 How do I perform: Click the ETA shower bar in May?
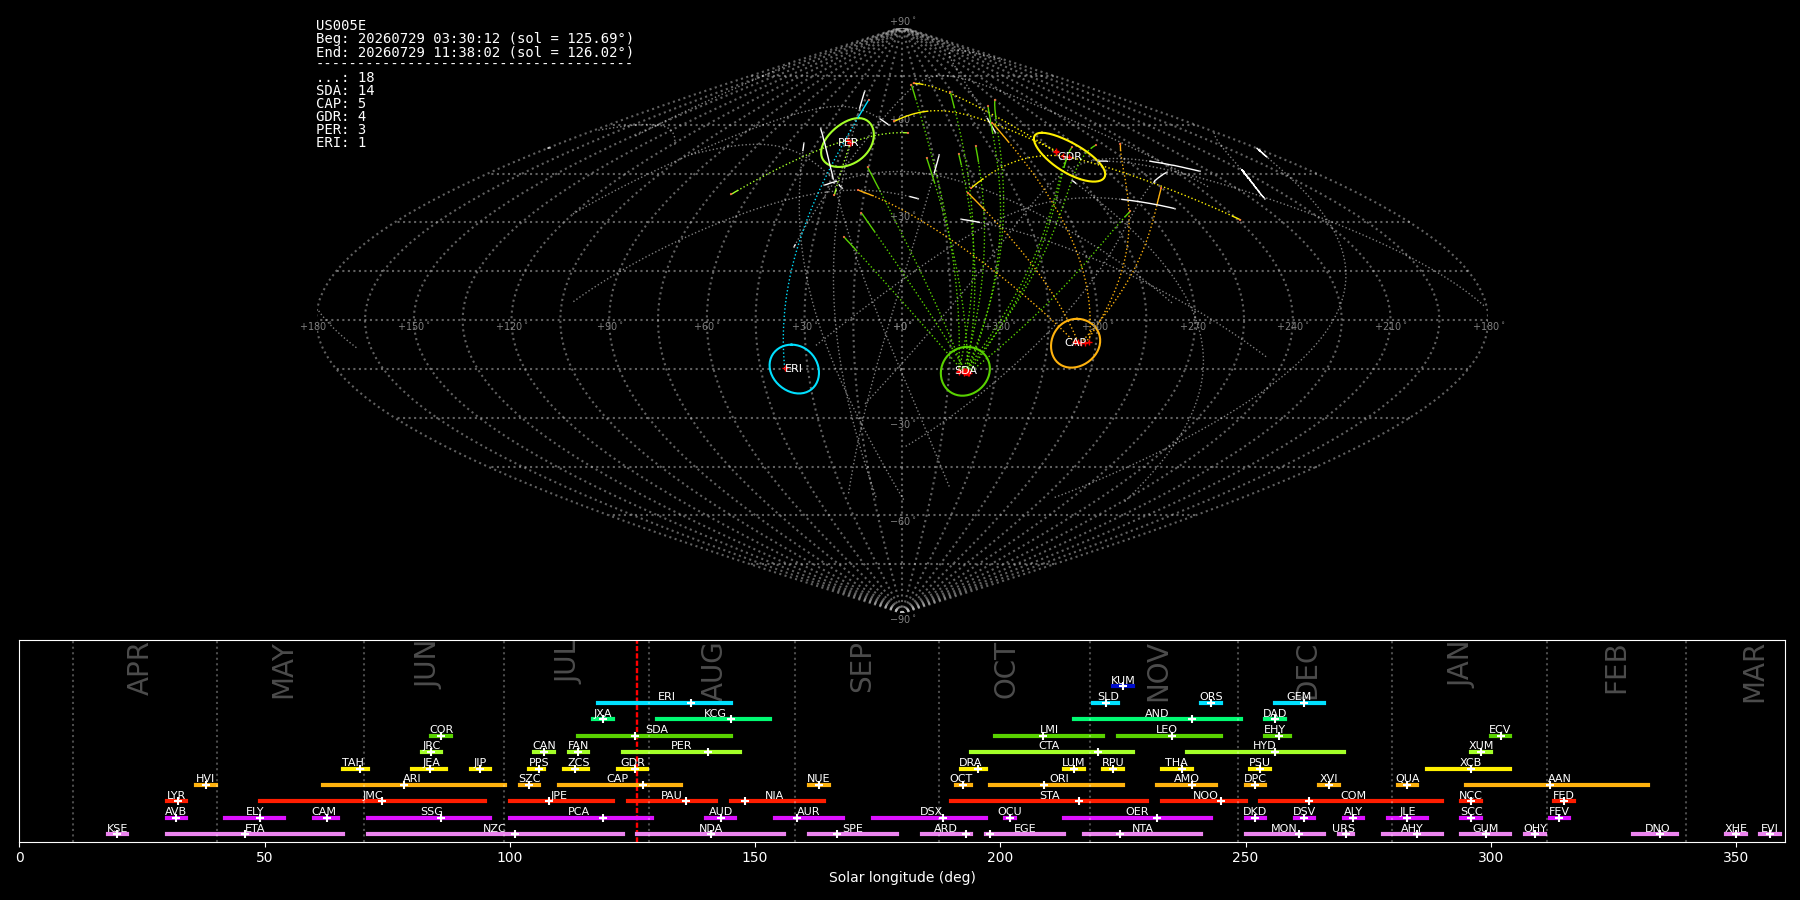255,834
